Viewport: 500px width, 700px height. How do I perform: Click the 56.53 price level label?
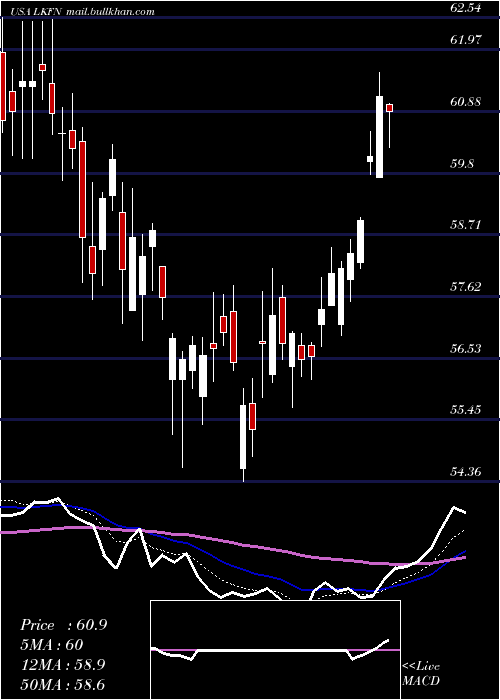pyautogui.click(x=466, y=348)
